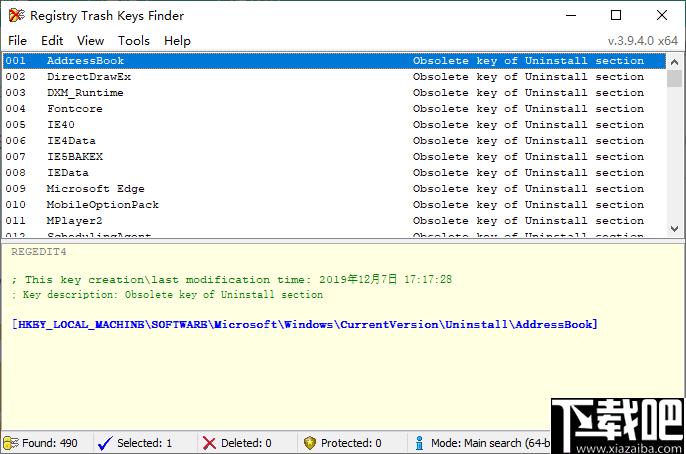Open the Help menu
This screenshot has height=454, width=686.
point(177,40)
